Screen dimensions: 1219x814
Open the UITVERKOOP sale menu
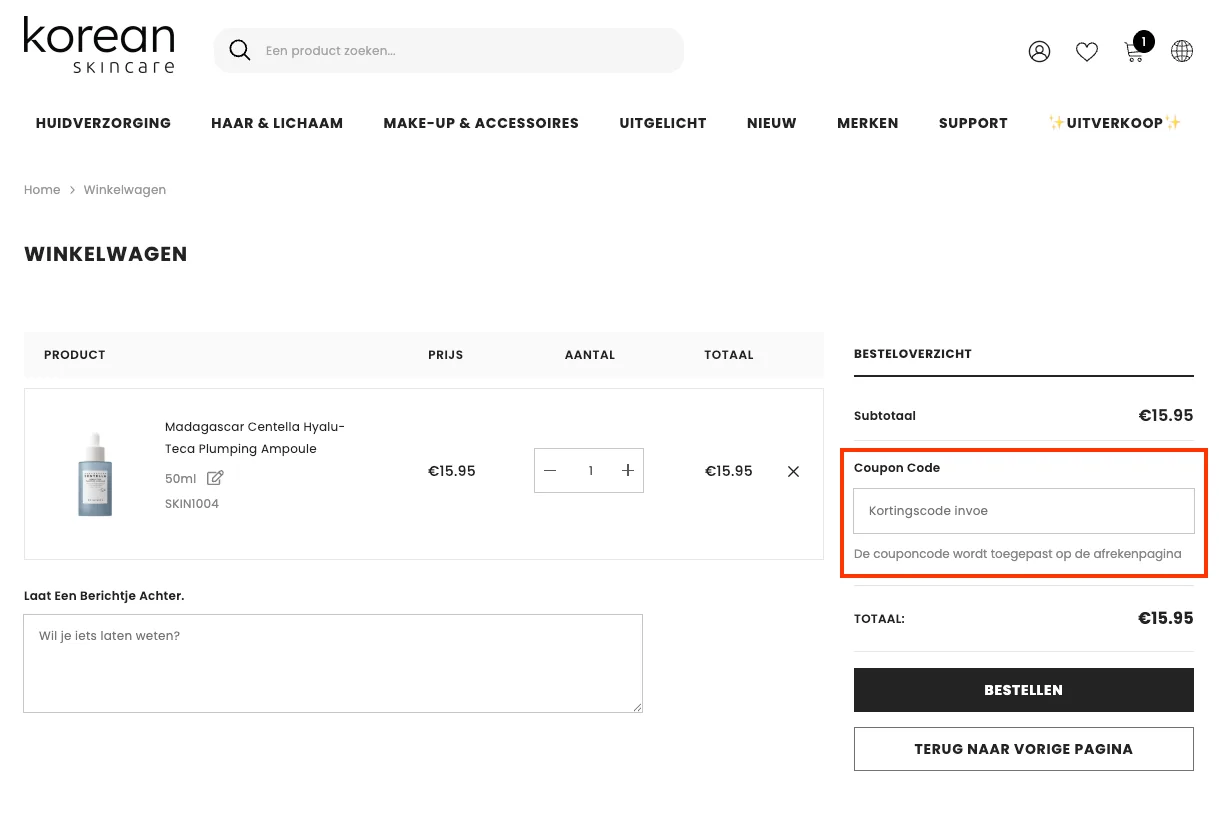point(1115,123)
